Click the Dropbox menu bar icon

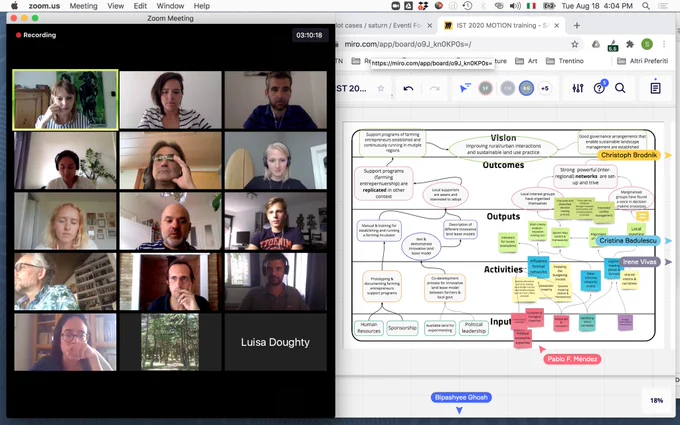pos(423,6)
